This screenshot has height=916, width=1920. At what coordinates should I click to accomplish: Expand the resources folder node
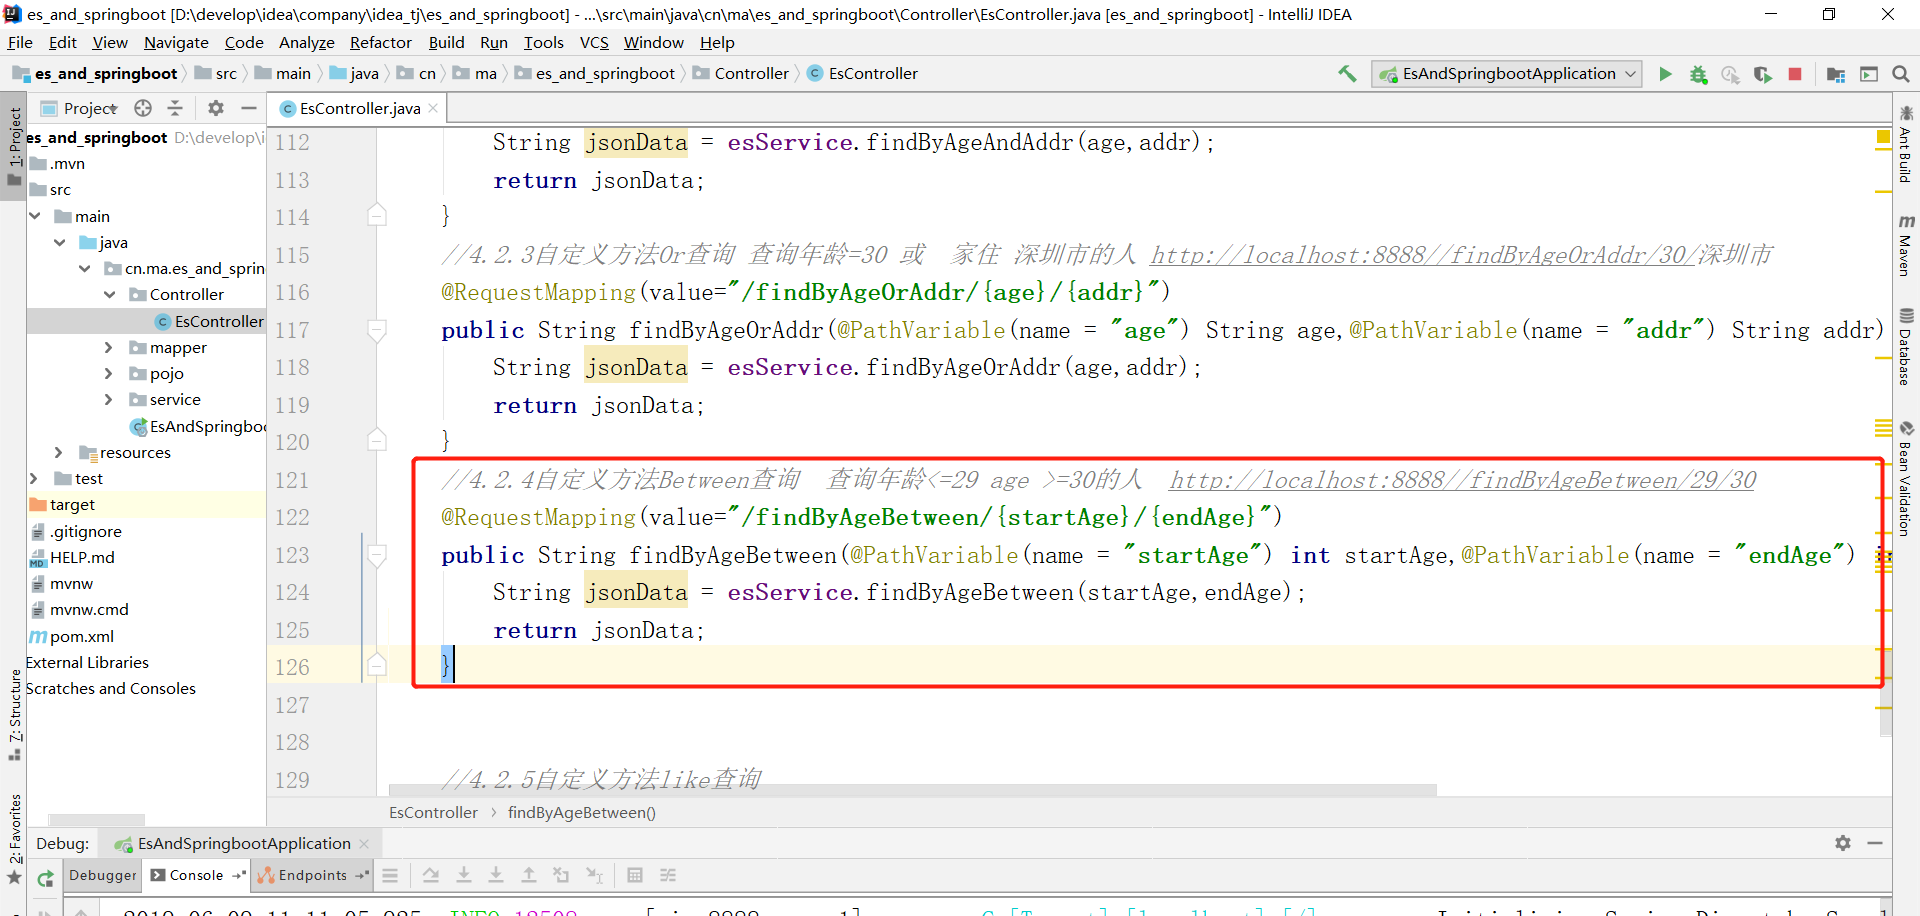click(59, 452)
